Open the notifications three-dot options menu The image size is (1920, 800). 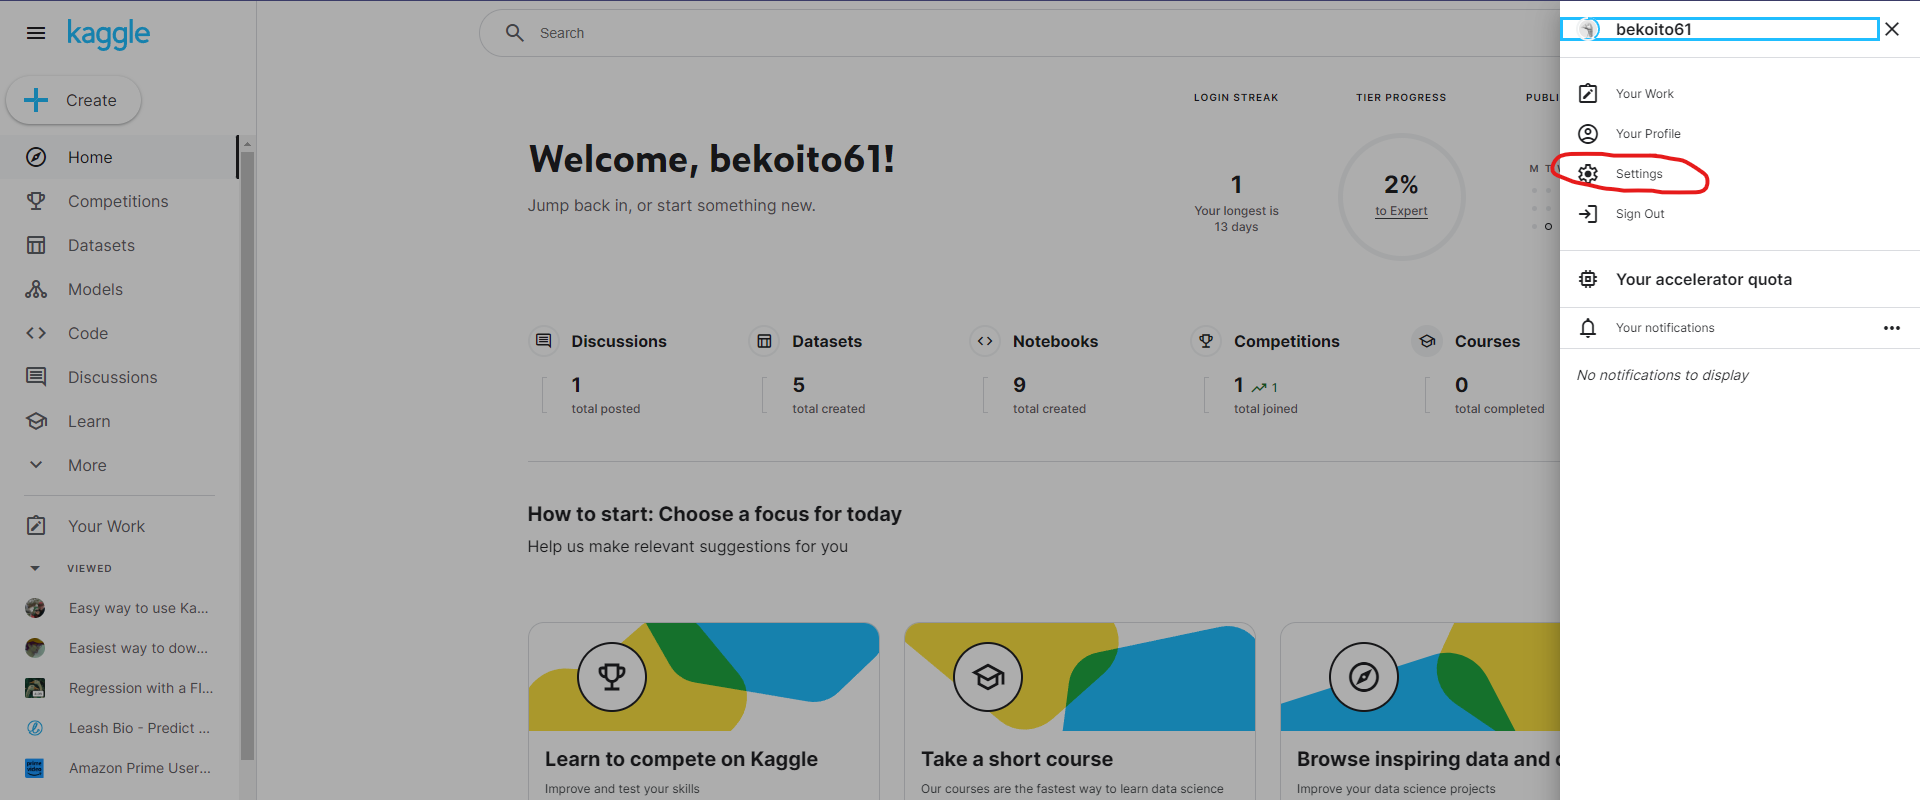click(1891, 328)
